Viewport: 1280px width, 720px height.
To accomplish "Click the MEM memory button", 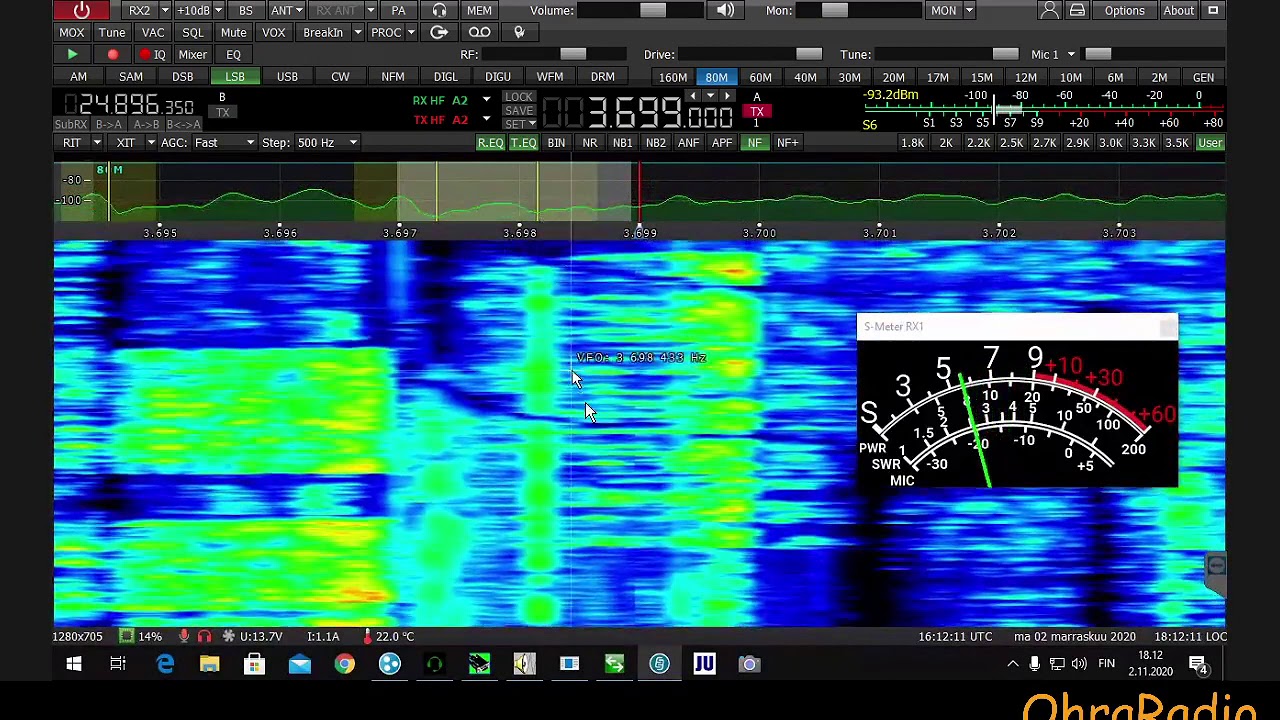I will [479, 10].
